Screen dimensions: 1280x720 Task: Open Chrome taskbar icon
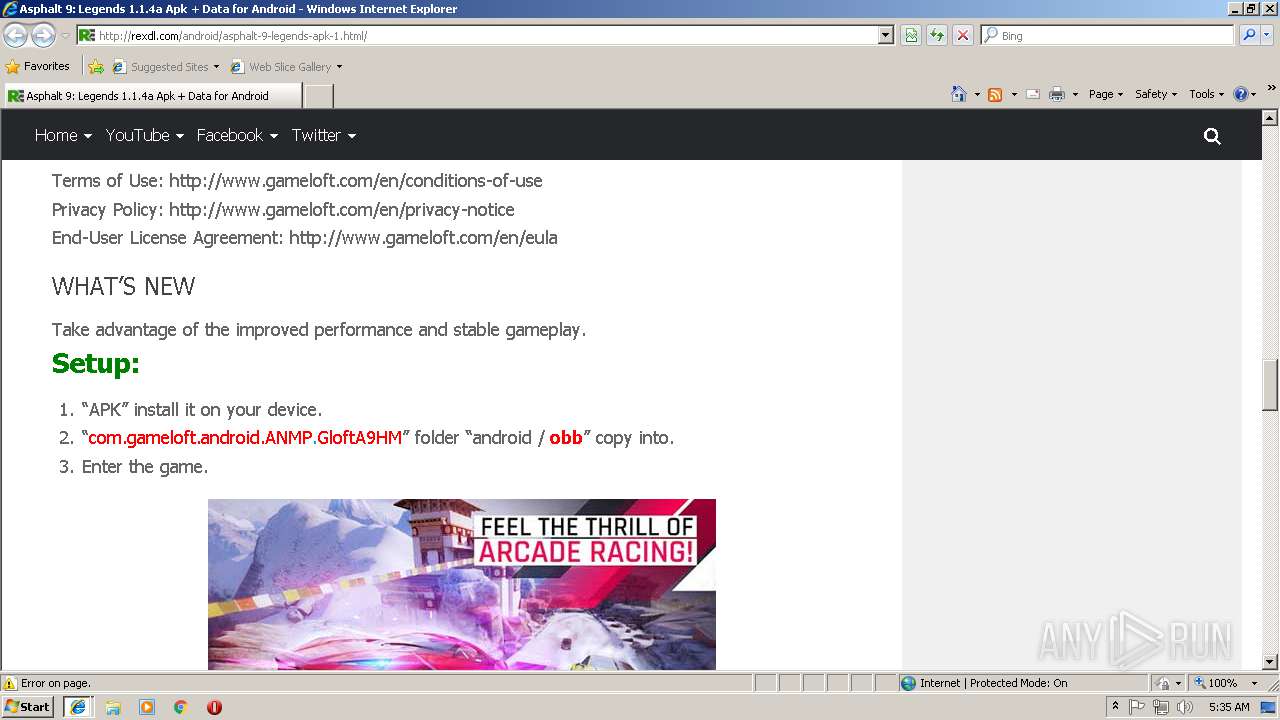pyautogui.click(x=181, y=707)
